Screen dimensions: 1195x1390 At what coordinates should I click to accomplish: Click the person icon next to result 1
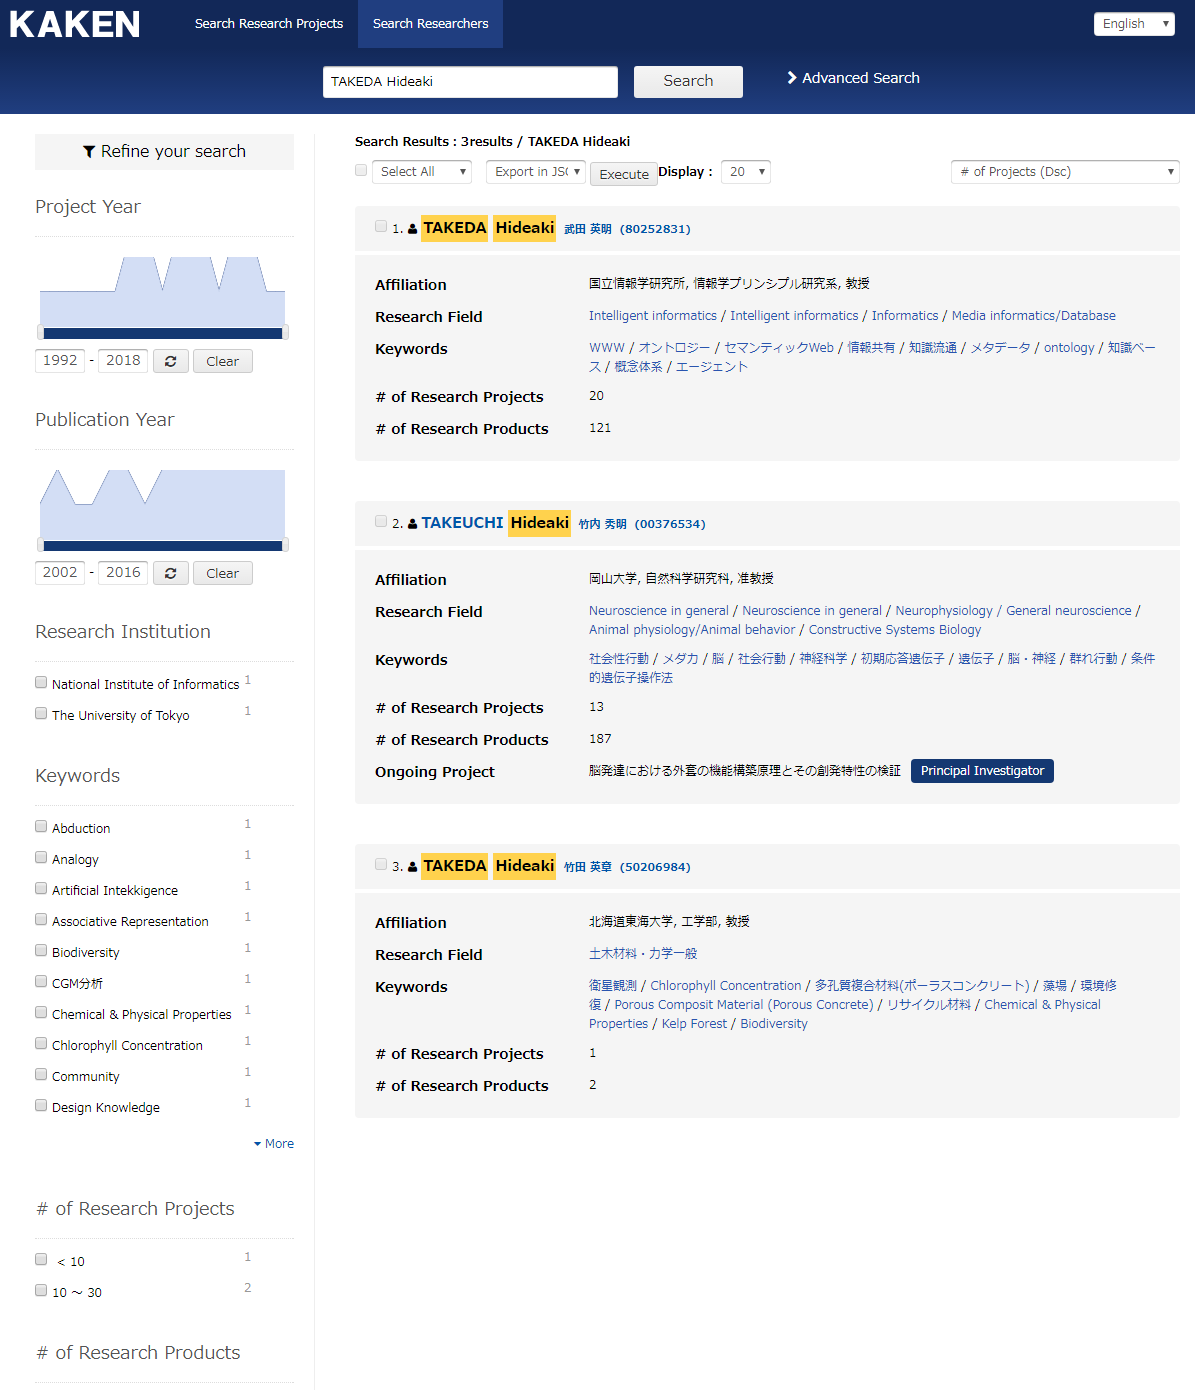412,229
